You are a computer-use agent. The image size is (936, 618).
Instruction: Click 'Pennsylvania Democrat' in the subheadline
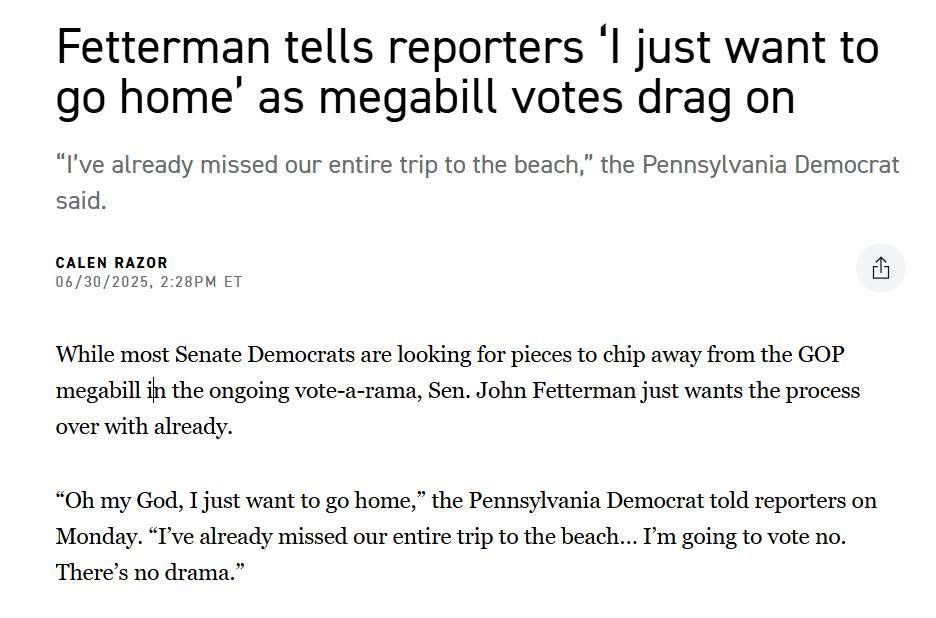(771, 165)
